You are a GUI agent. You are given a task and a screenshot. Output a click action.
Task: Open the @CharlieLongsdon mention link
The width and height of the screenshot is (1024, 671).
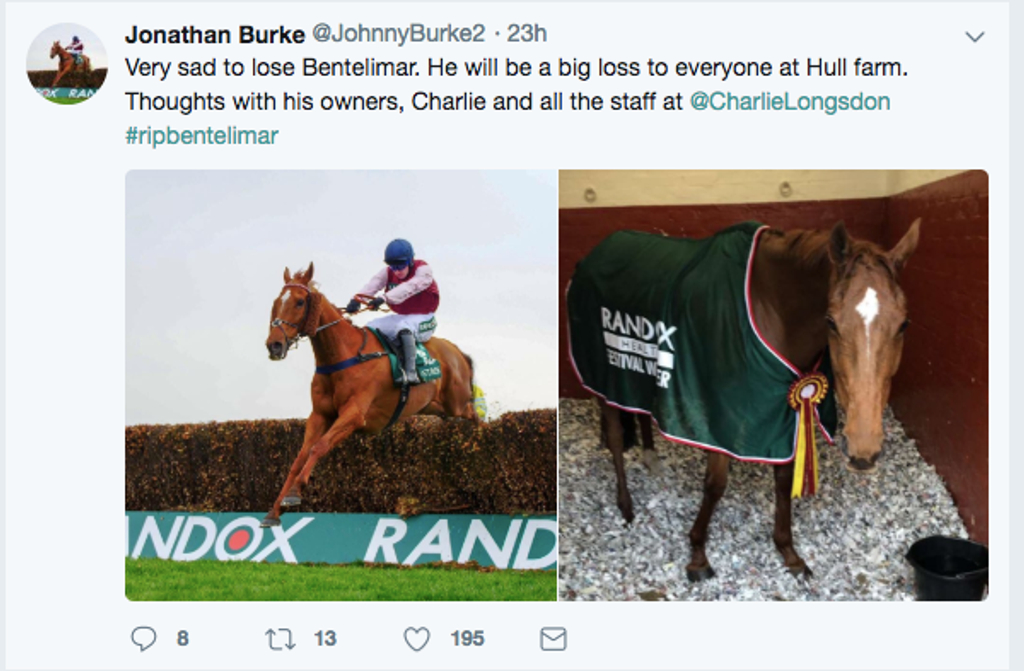pyautogui.click(x=790, y=101)
